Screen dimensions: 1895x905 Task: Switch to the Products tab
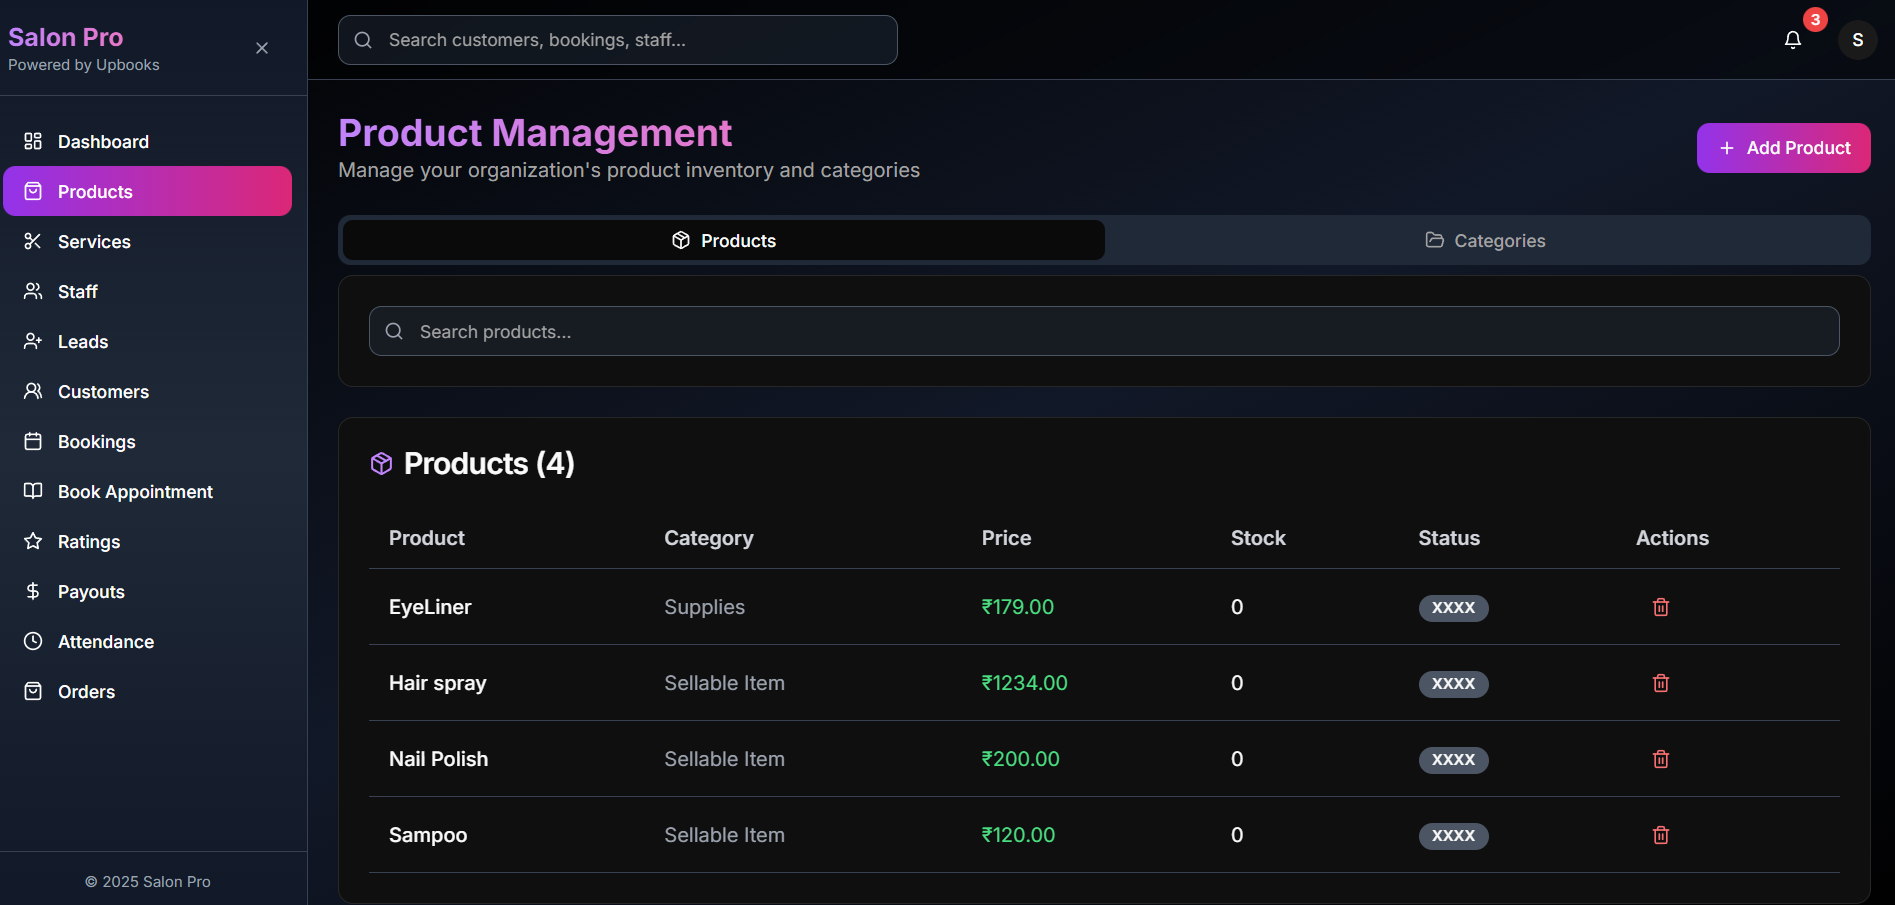722,240
